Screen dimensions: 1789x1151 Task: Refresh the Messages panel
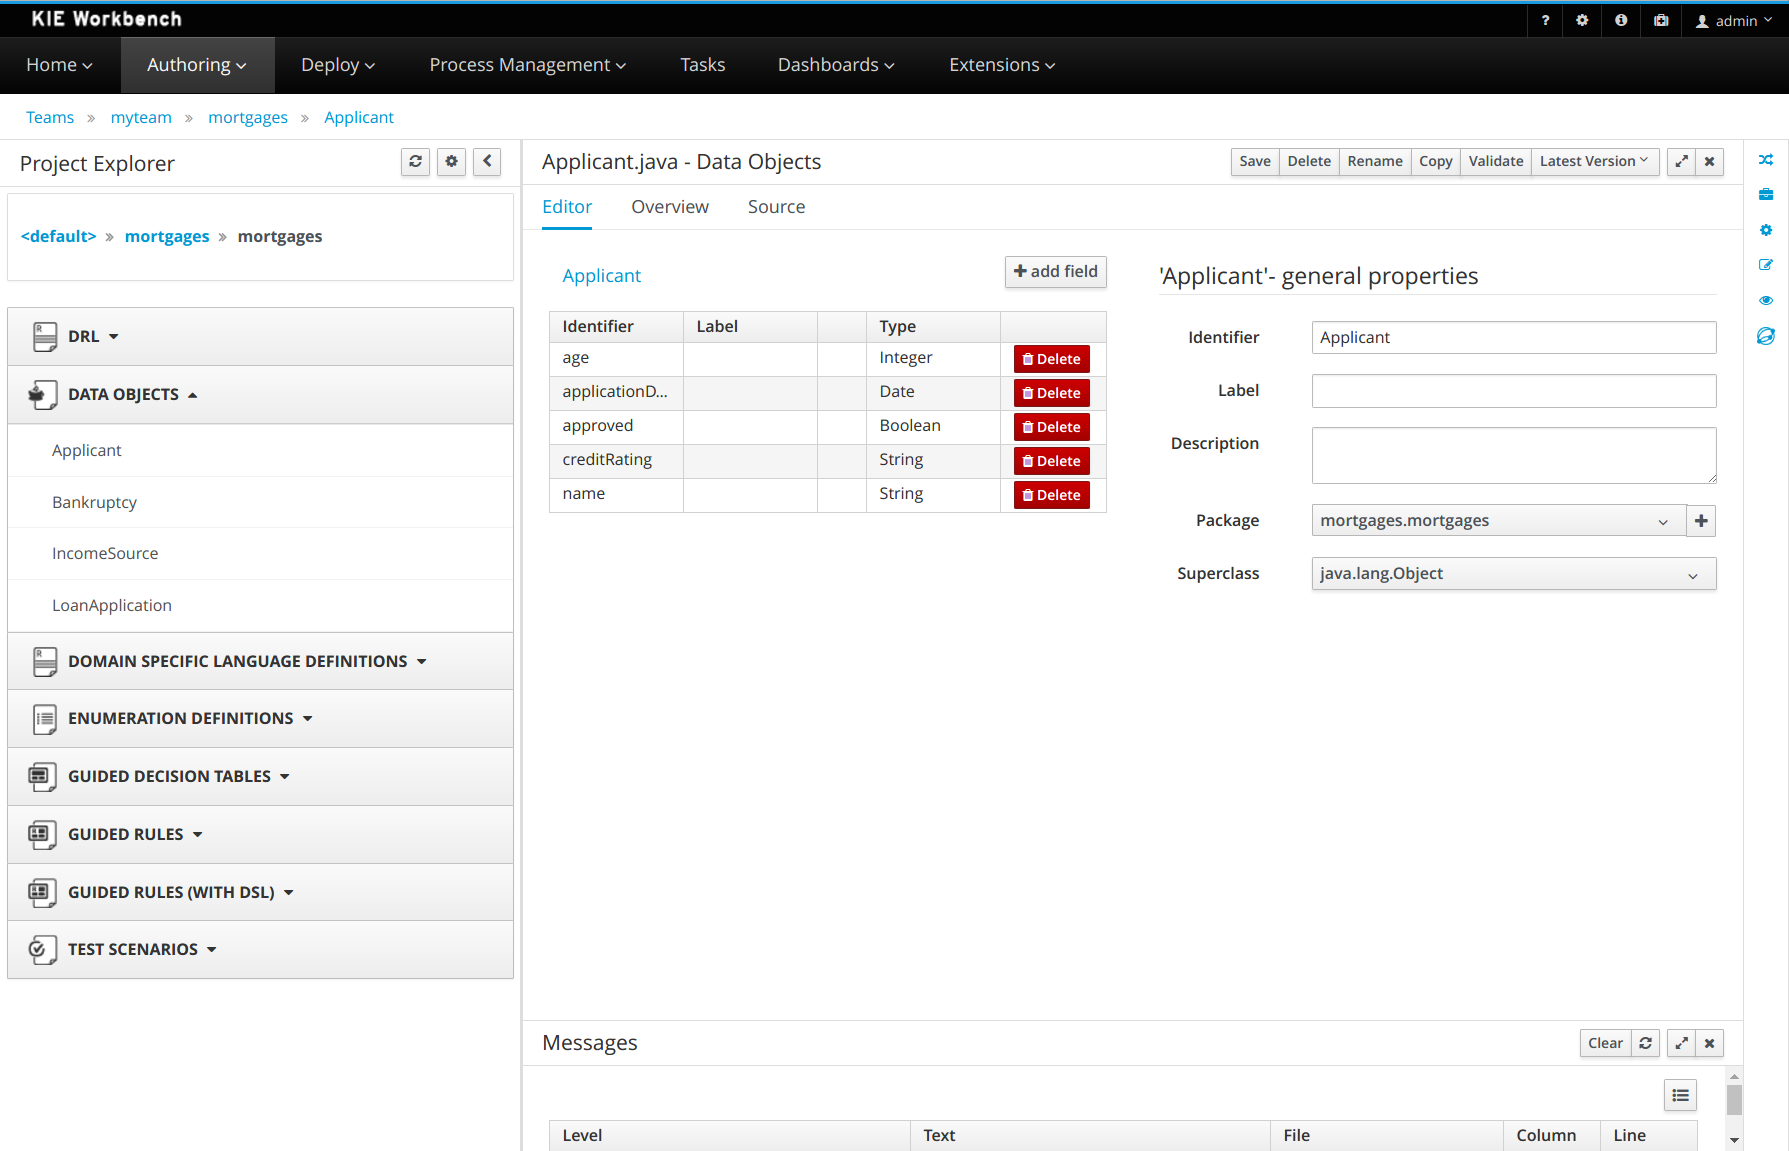coord(1645,1043)
